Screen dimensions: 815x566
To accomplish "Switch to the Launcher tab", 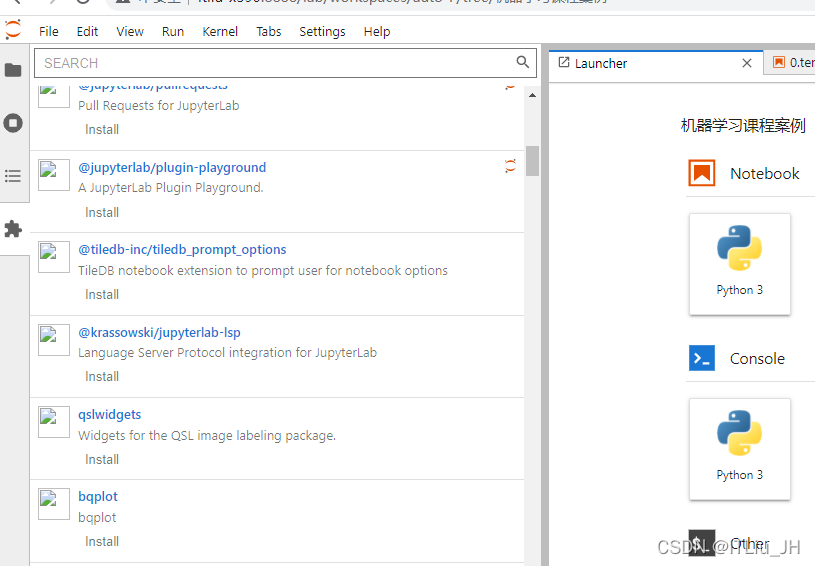I will pos(656,63).
